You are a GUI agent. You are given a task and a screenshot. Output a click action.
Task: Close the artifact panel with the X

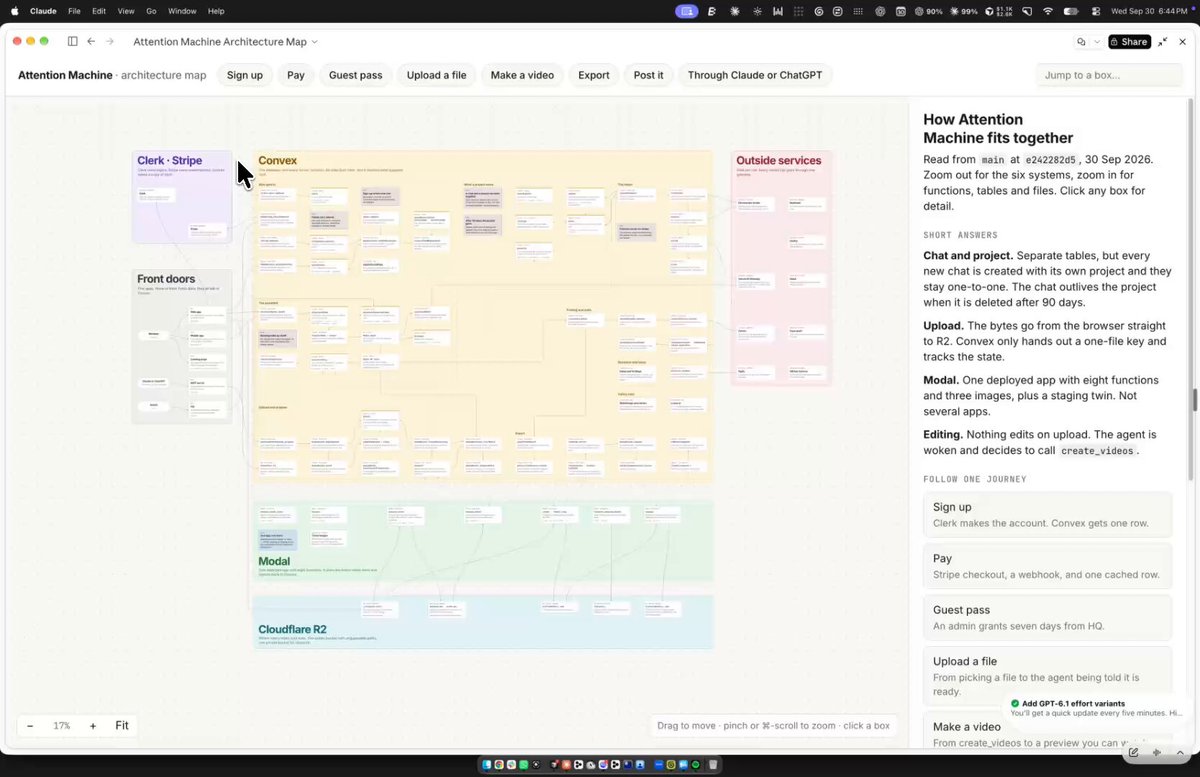(1182, 42)
